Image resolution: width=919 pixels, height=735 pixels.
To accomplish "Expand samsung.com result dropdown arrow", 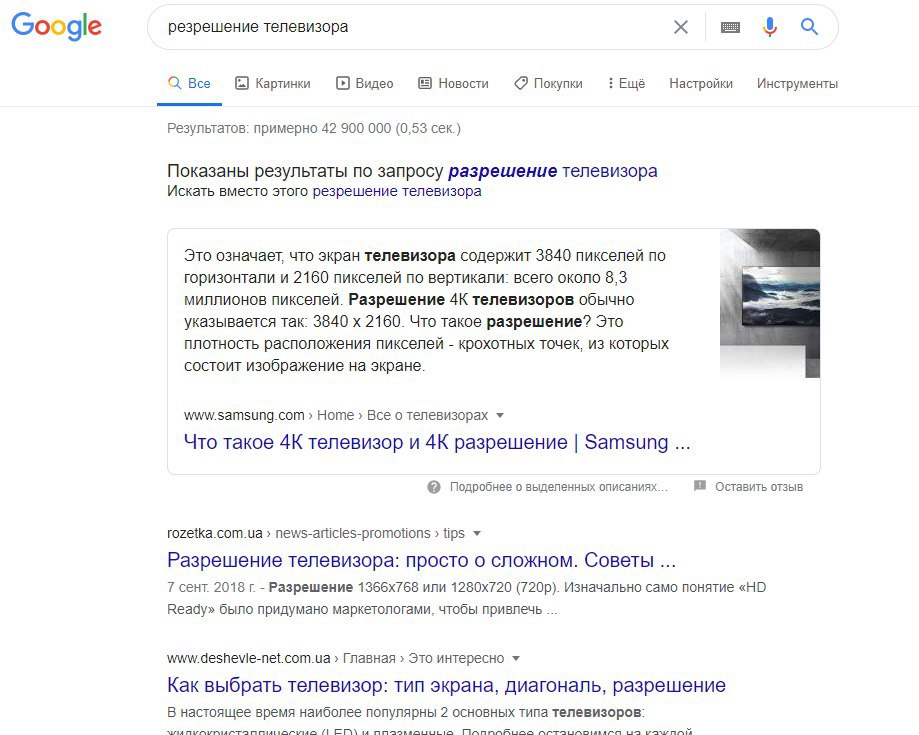I will click(500, 416).
